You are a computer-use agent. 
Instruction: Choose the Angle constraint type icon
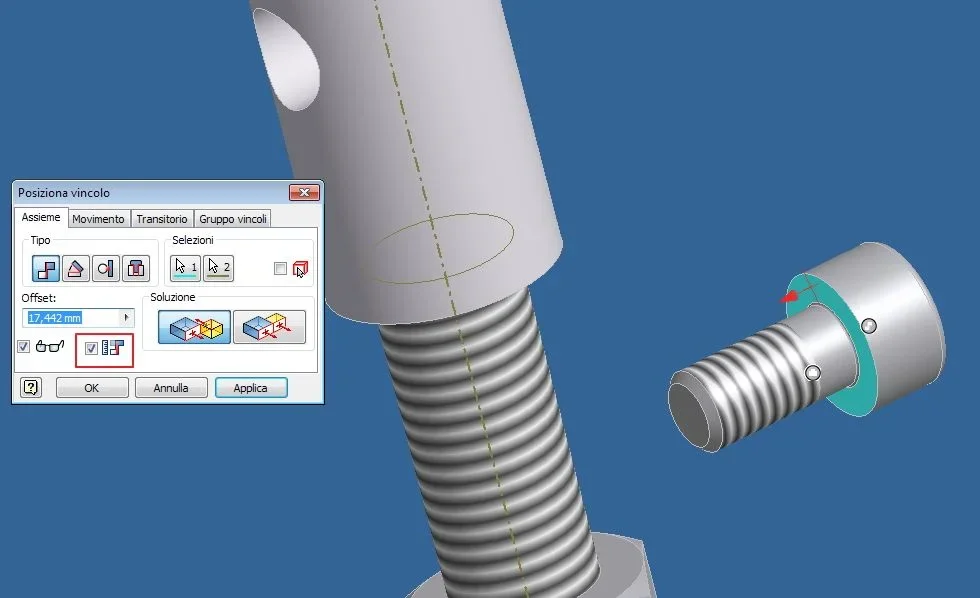click(x=76, y=269)
